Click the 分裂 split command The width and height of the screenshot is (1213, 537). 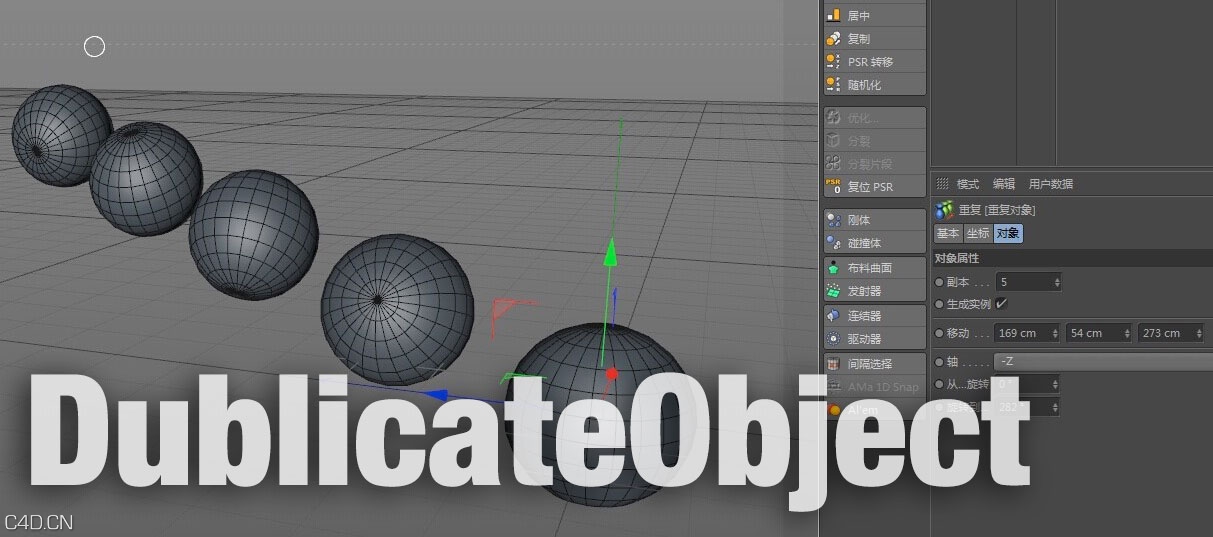(874, 140)
